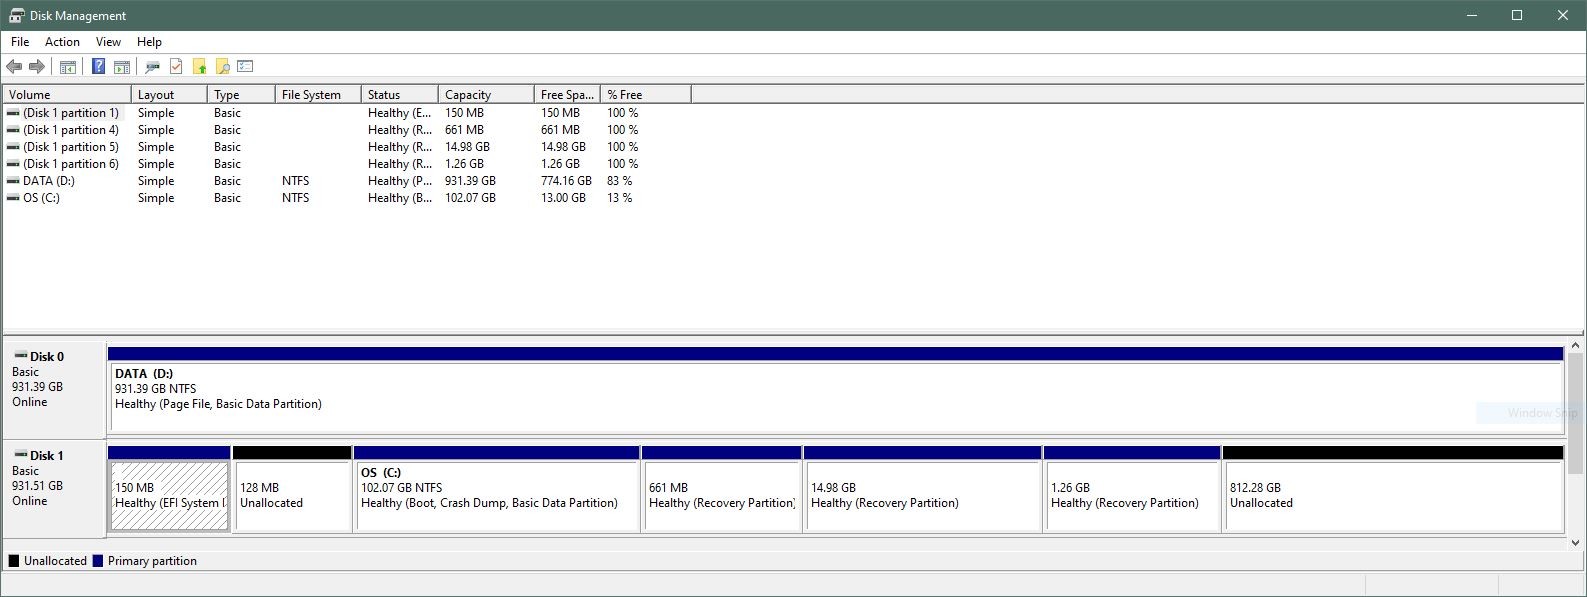1587x597 pixels.
Task: Select OS (C:) row in volume list
Action: [347, 198]
